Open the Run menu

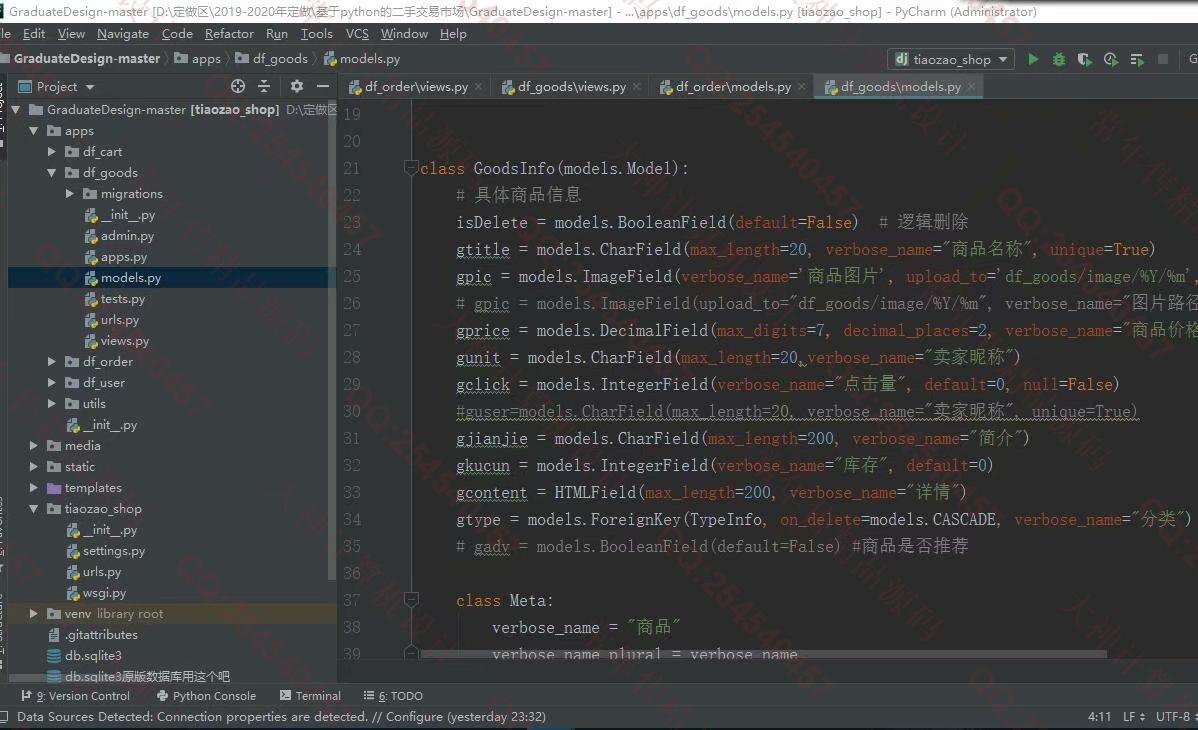pyautogui.click(x=277, y=34)
